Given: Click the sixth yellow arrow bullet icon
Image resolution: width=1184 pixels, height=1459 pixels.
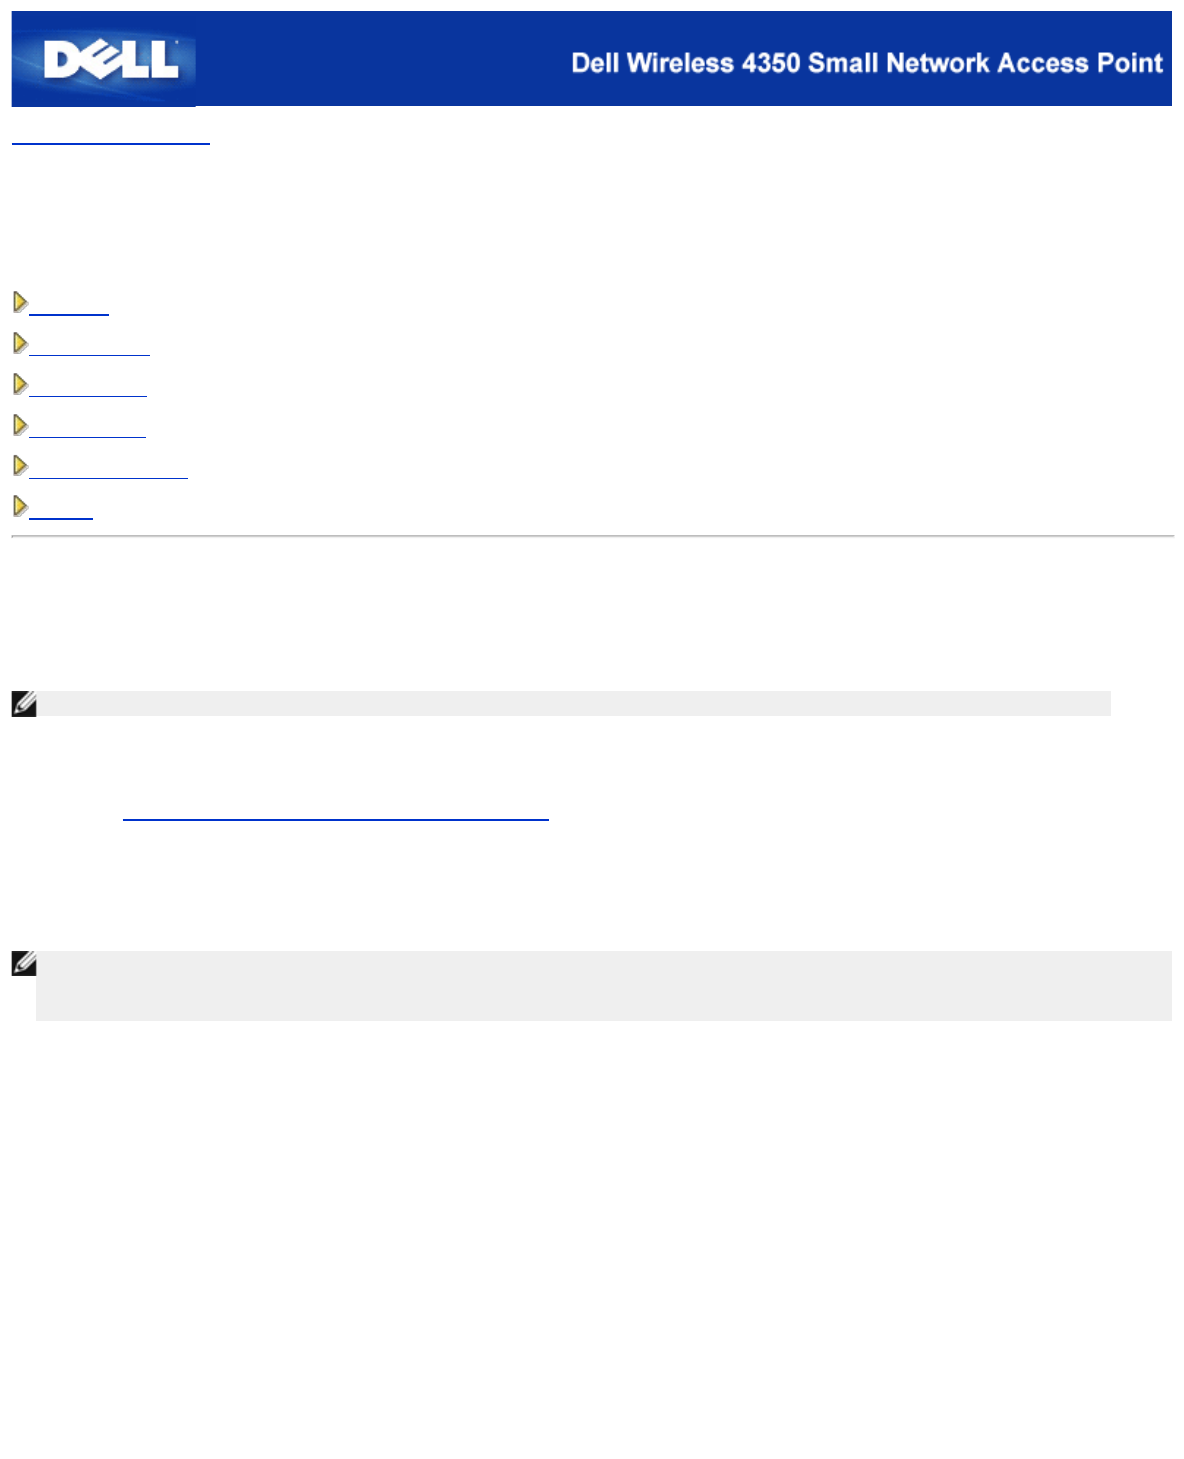Looking at the screenshot, I should click(20, 506).
